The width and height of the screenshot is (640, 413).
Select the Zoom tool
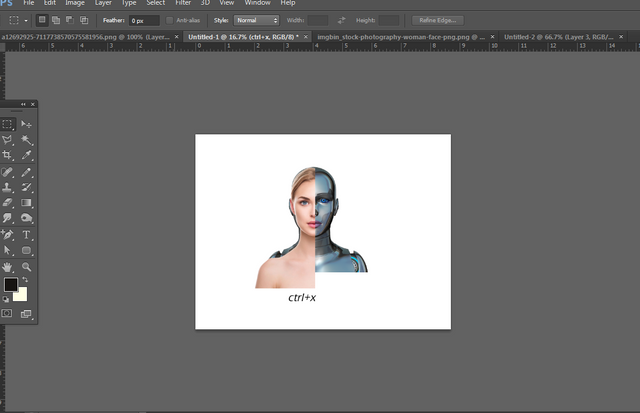point(27,267)
